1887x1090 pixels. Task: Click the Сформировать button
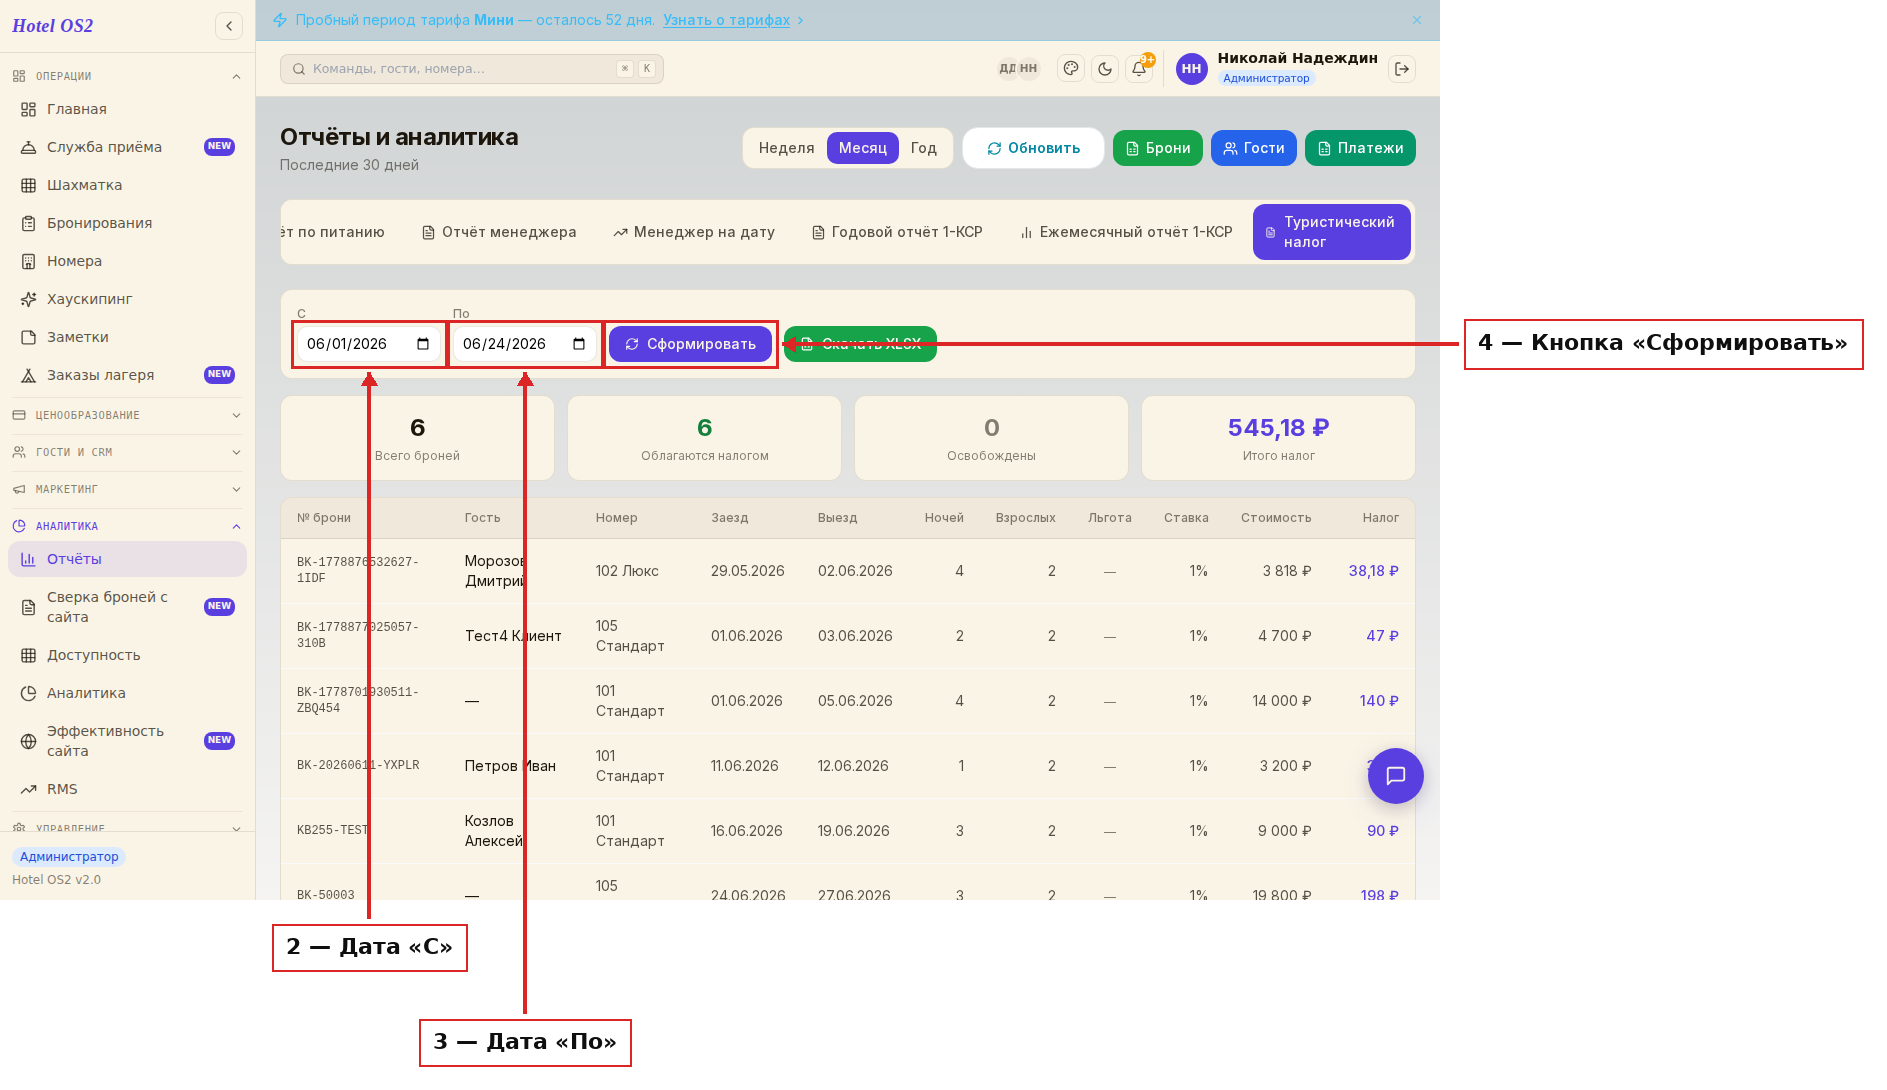[x=690, y=344]
